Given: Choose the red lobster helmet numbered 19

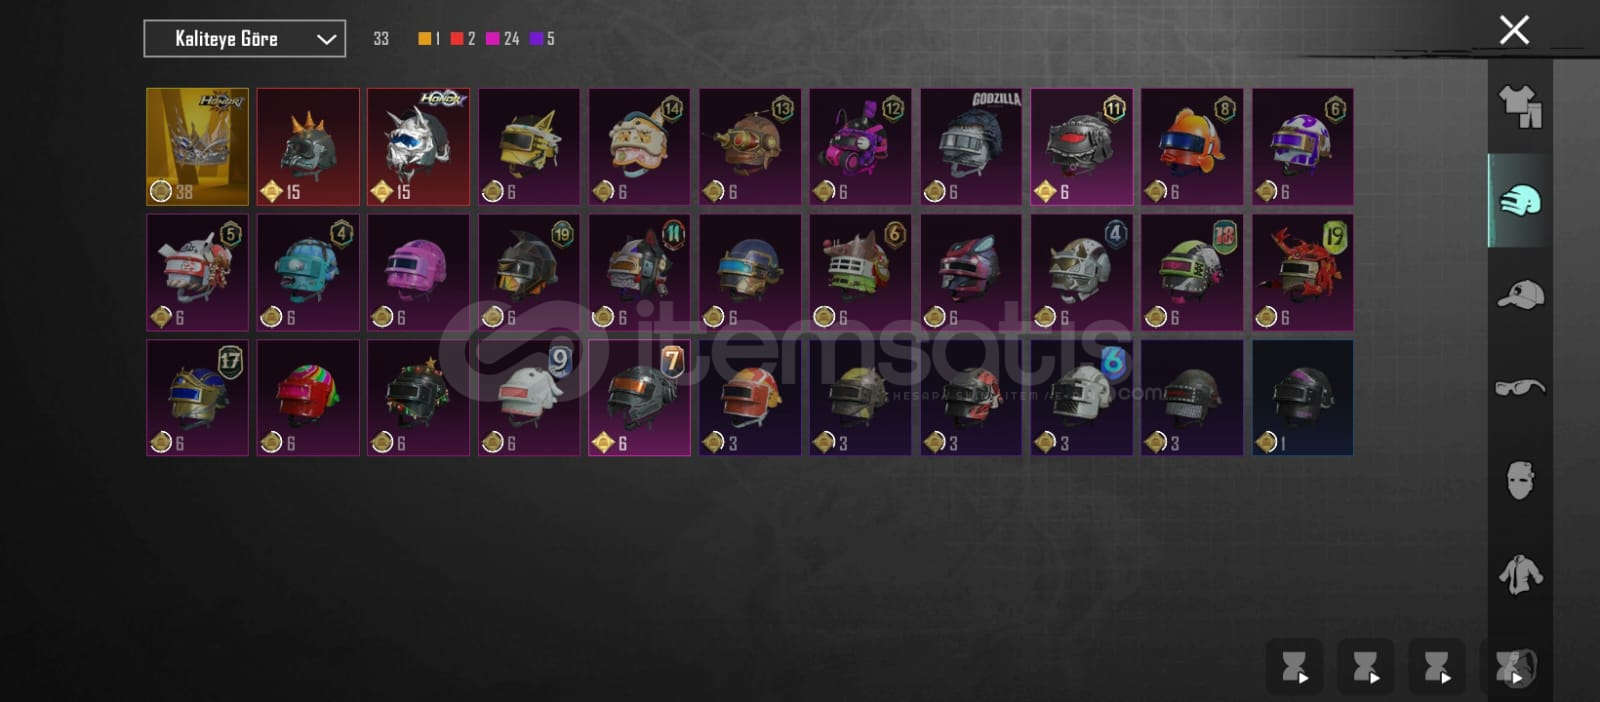Looking at the screenshot, I should tap(1303, 272).
